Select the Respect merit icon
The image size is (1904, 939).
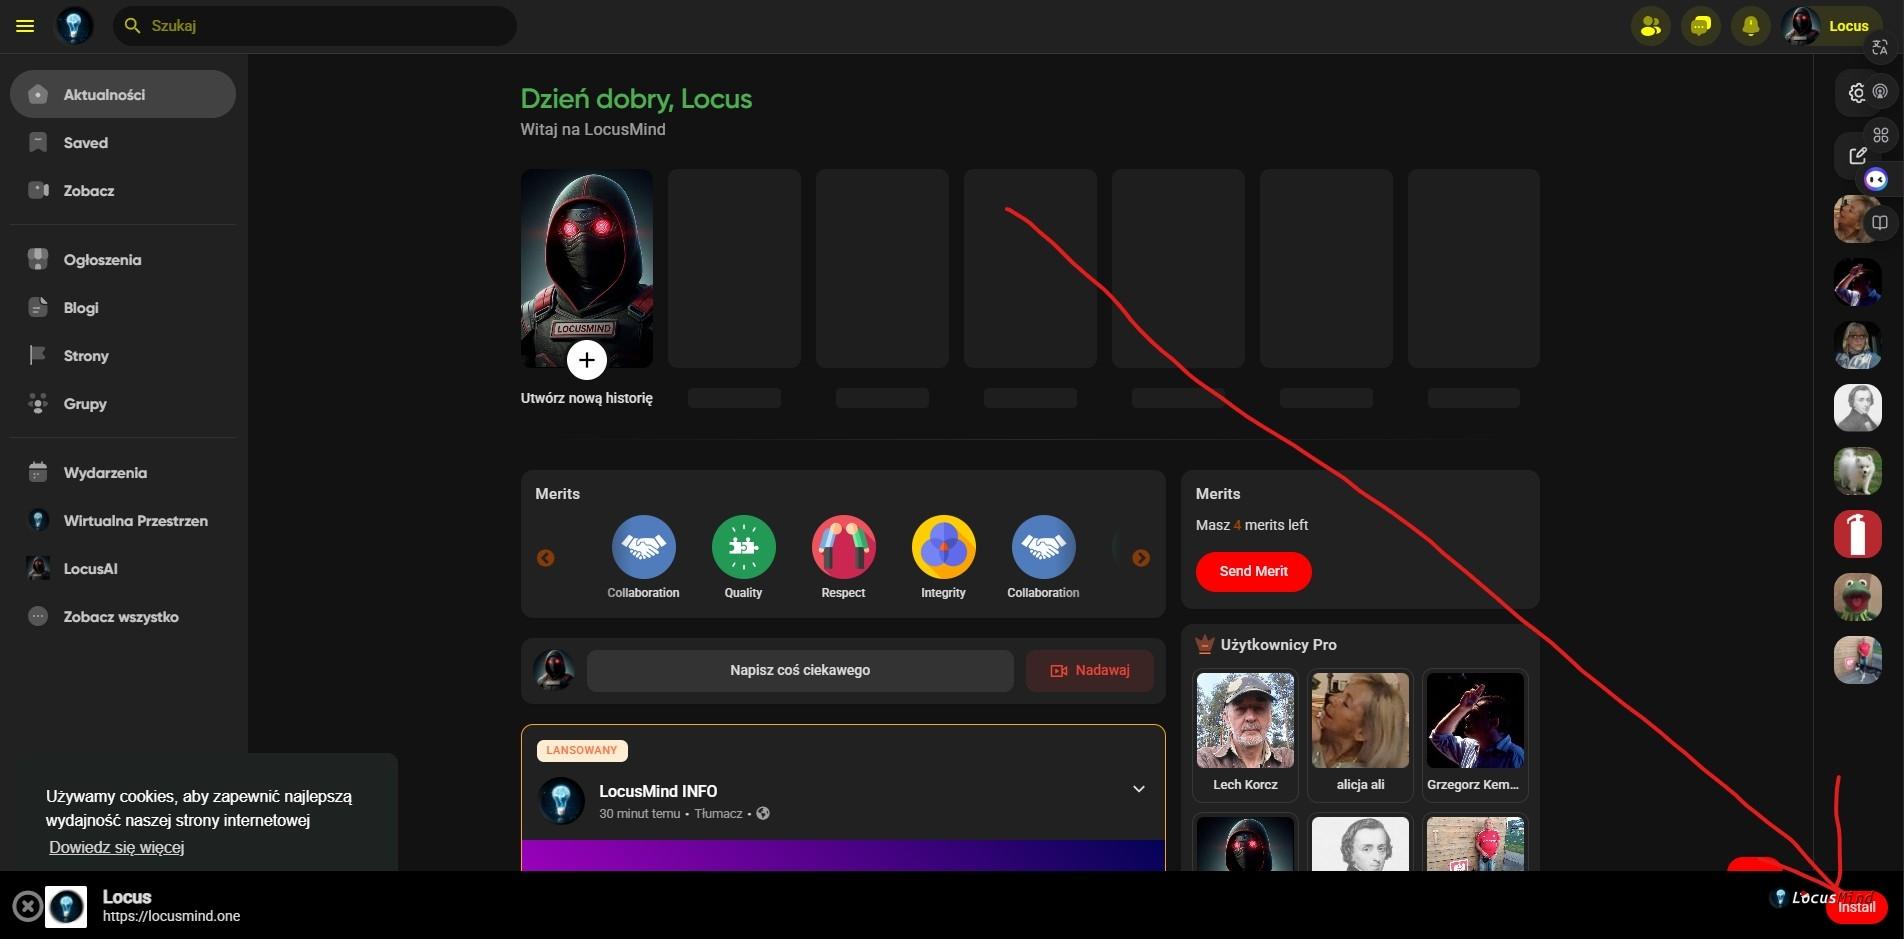click(843, 547)
